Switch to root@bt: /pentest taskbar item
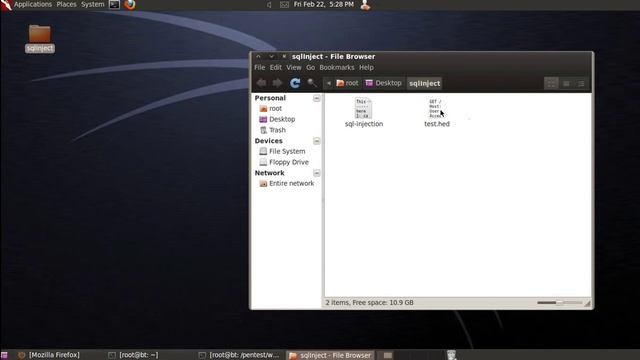This screenshot has width=640, height=360. (240, 355)
